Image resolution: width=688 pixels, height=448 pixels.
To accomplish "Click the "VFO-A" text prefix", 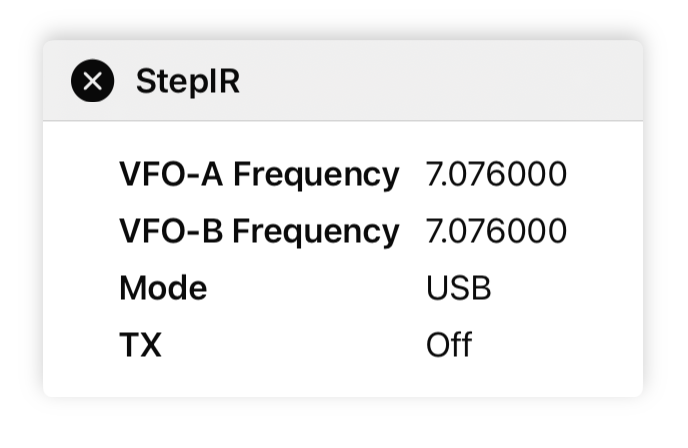I will (x=172, y=175).
